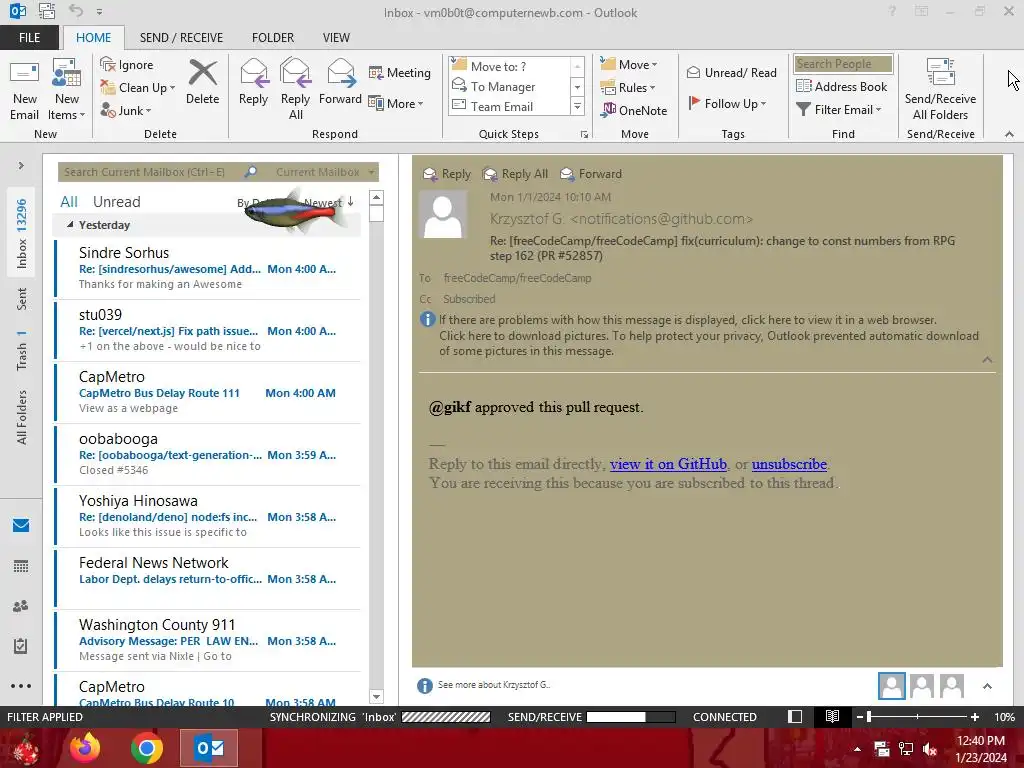This screenshot has width=1024, height=768.
Task: Switch to People view
Action: point(21,606)
